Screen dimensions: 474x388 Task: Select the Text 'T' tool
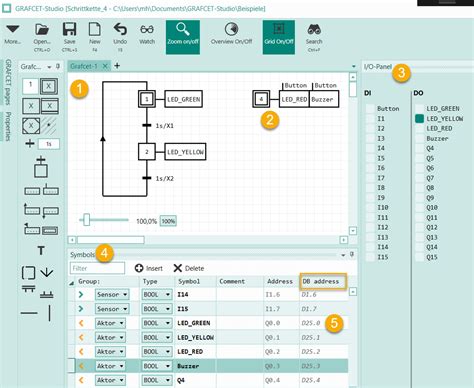[x=41, y=251]
